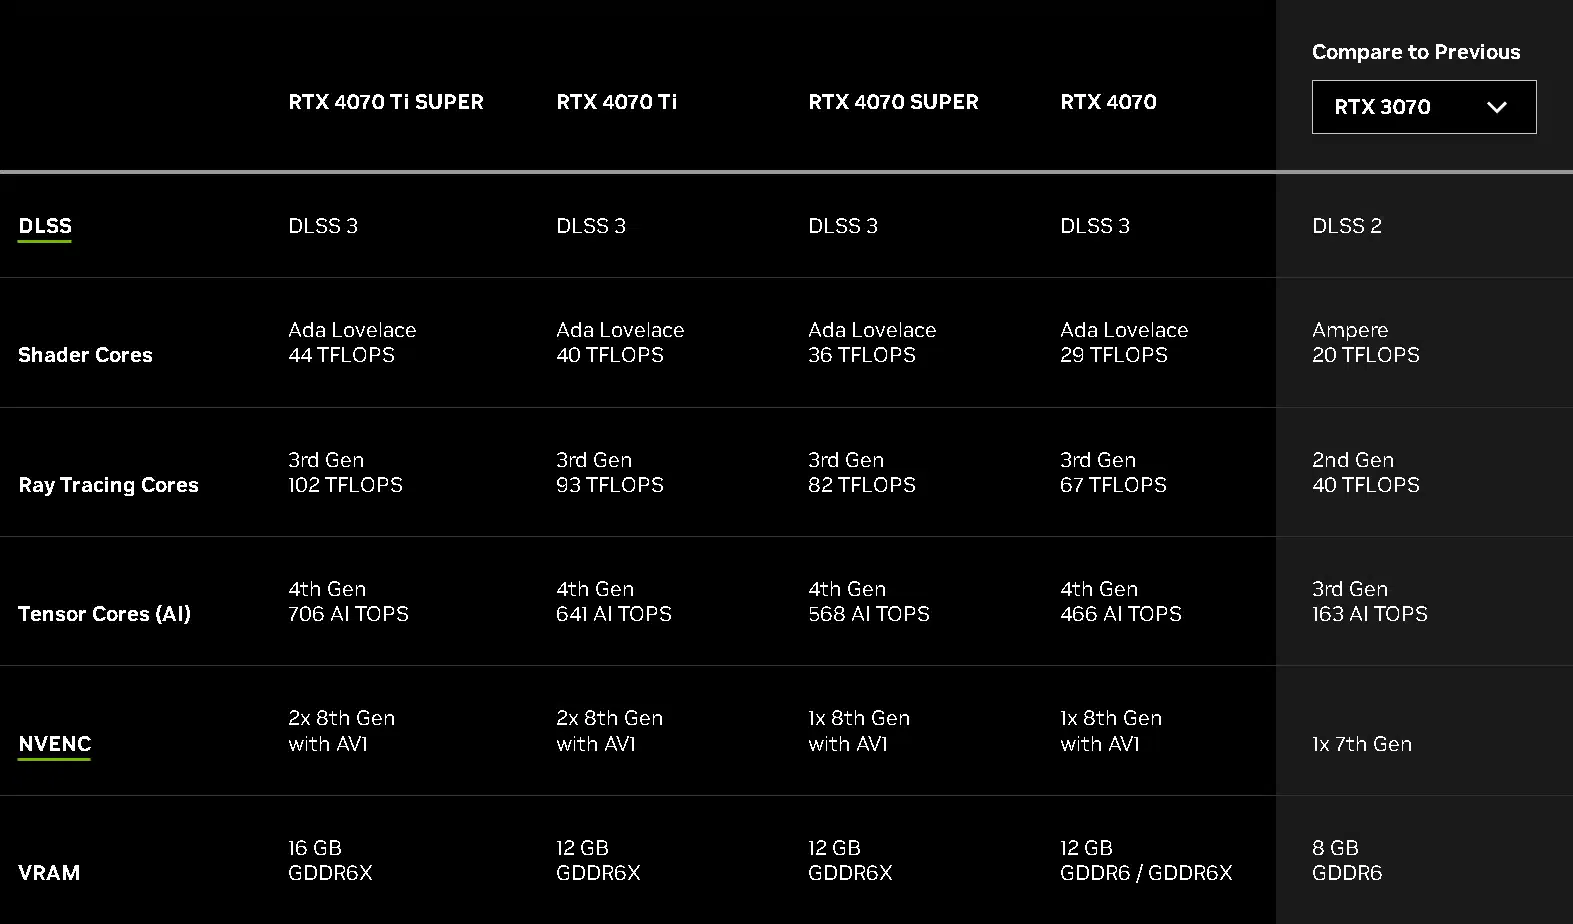Click the 1x 7th Gen NVENC cell
The width and height of the screenshot is (1573, 924).
pyautogui.click(x=1362, y=744)
